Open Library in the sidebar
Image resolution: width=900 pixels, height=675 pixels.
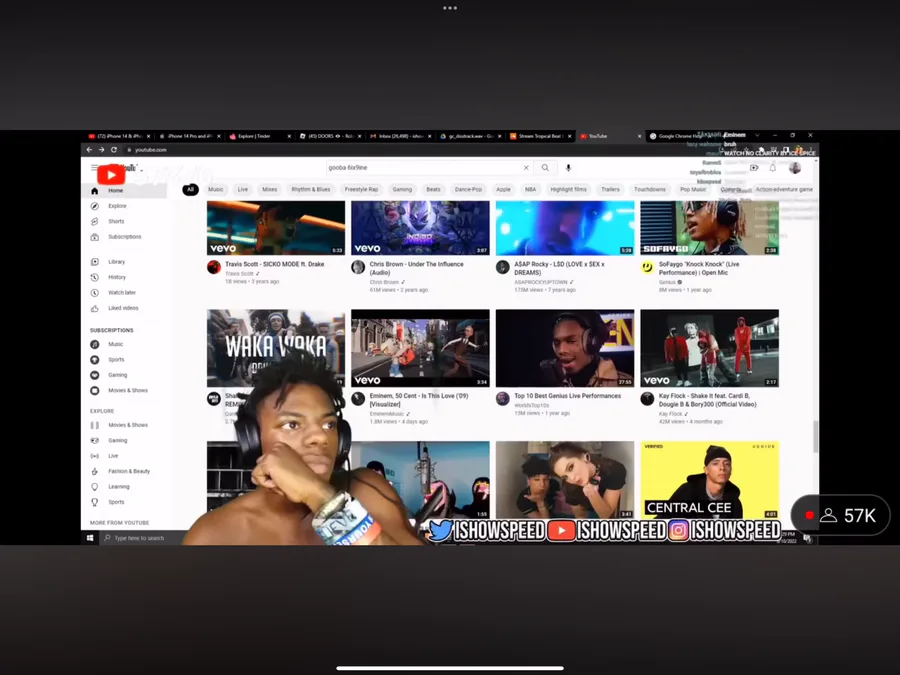pos(116,262)
